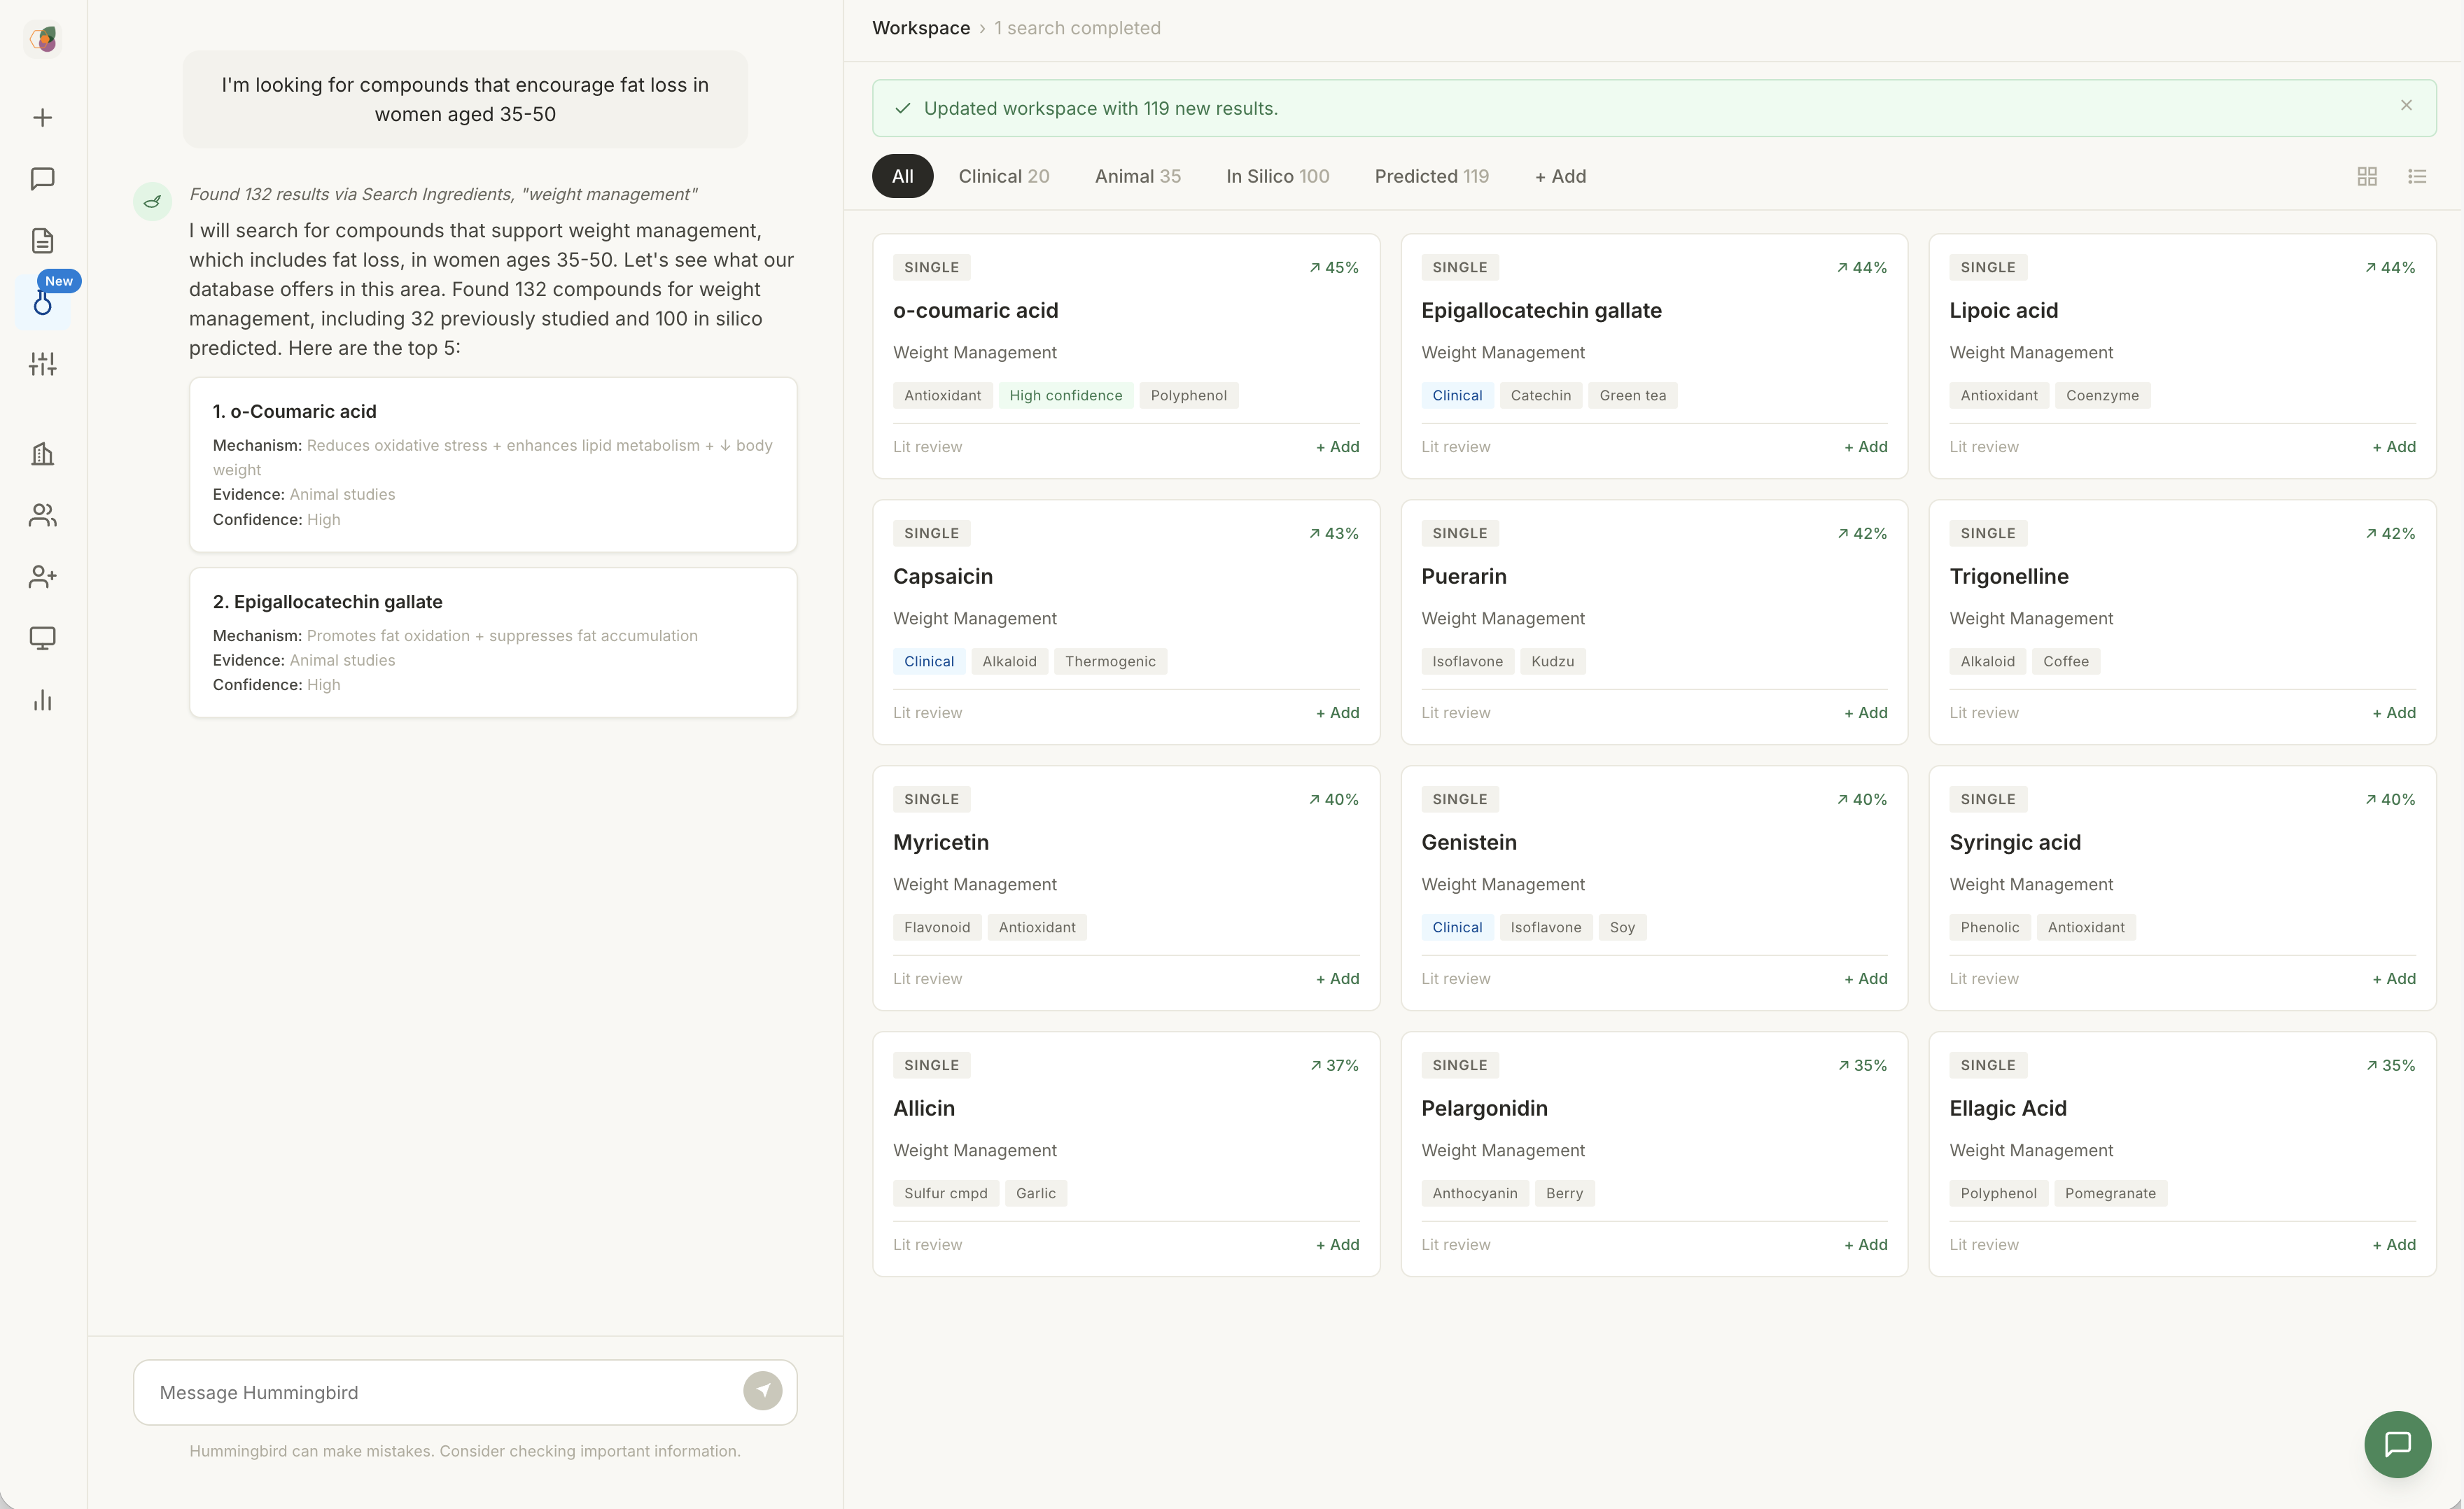2464x1509 pixels.
Task: Open the Trigonelline card title
Action: point(2008,577)
